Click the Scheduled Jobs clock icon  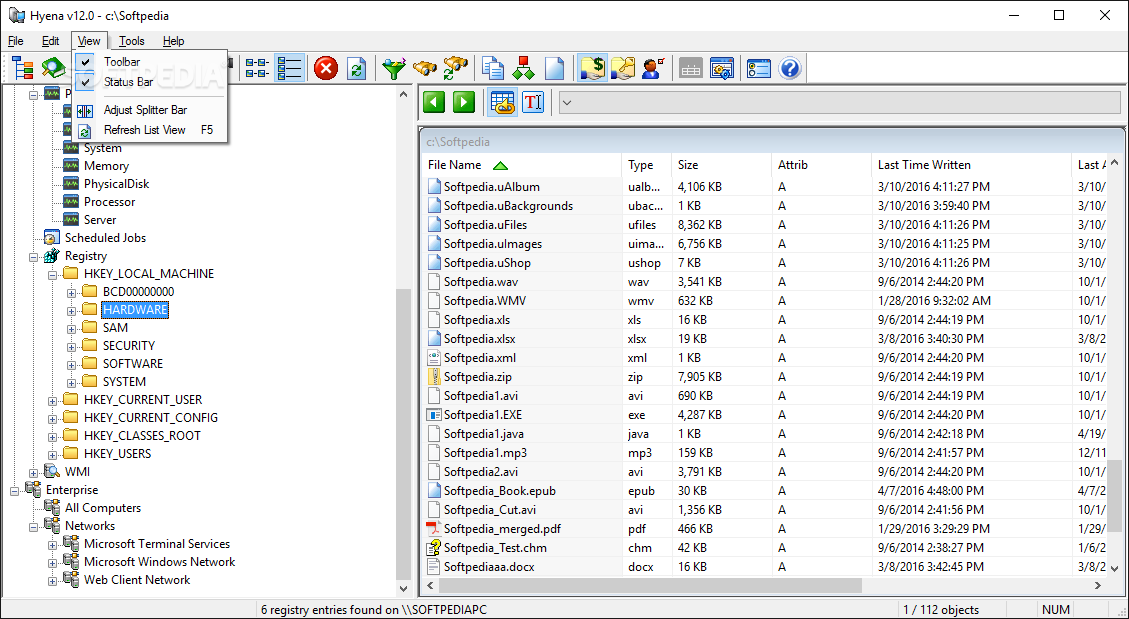[x=52, y=238]
